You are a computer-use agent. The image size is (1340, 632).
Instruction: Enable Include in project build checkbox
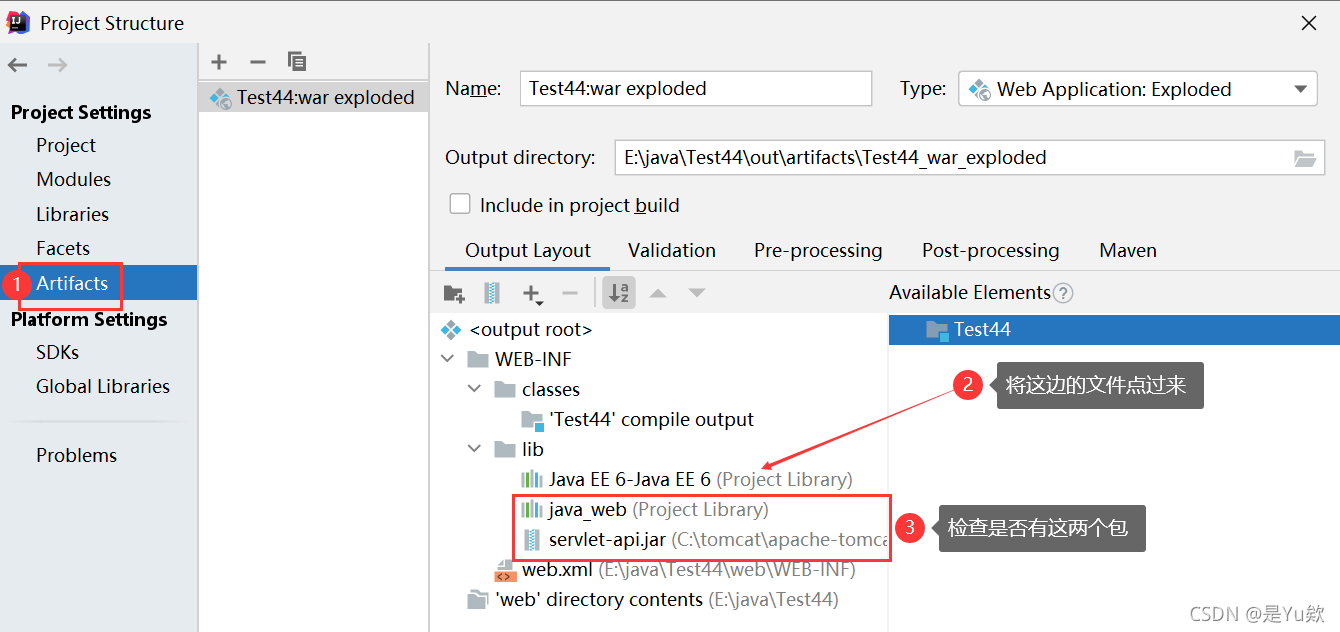tap(460, 204)
